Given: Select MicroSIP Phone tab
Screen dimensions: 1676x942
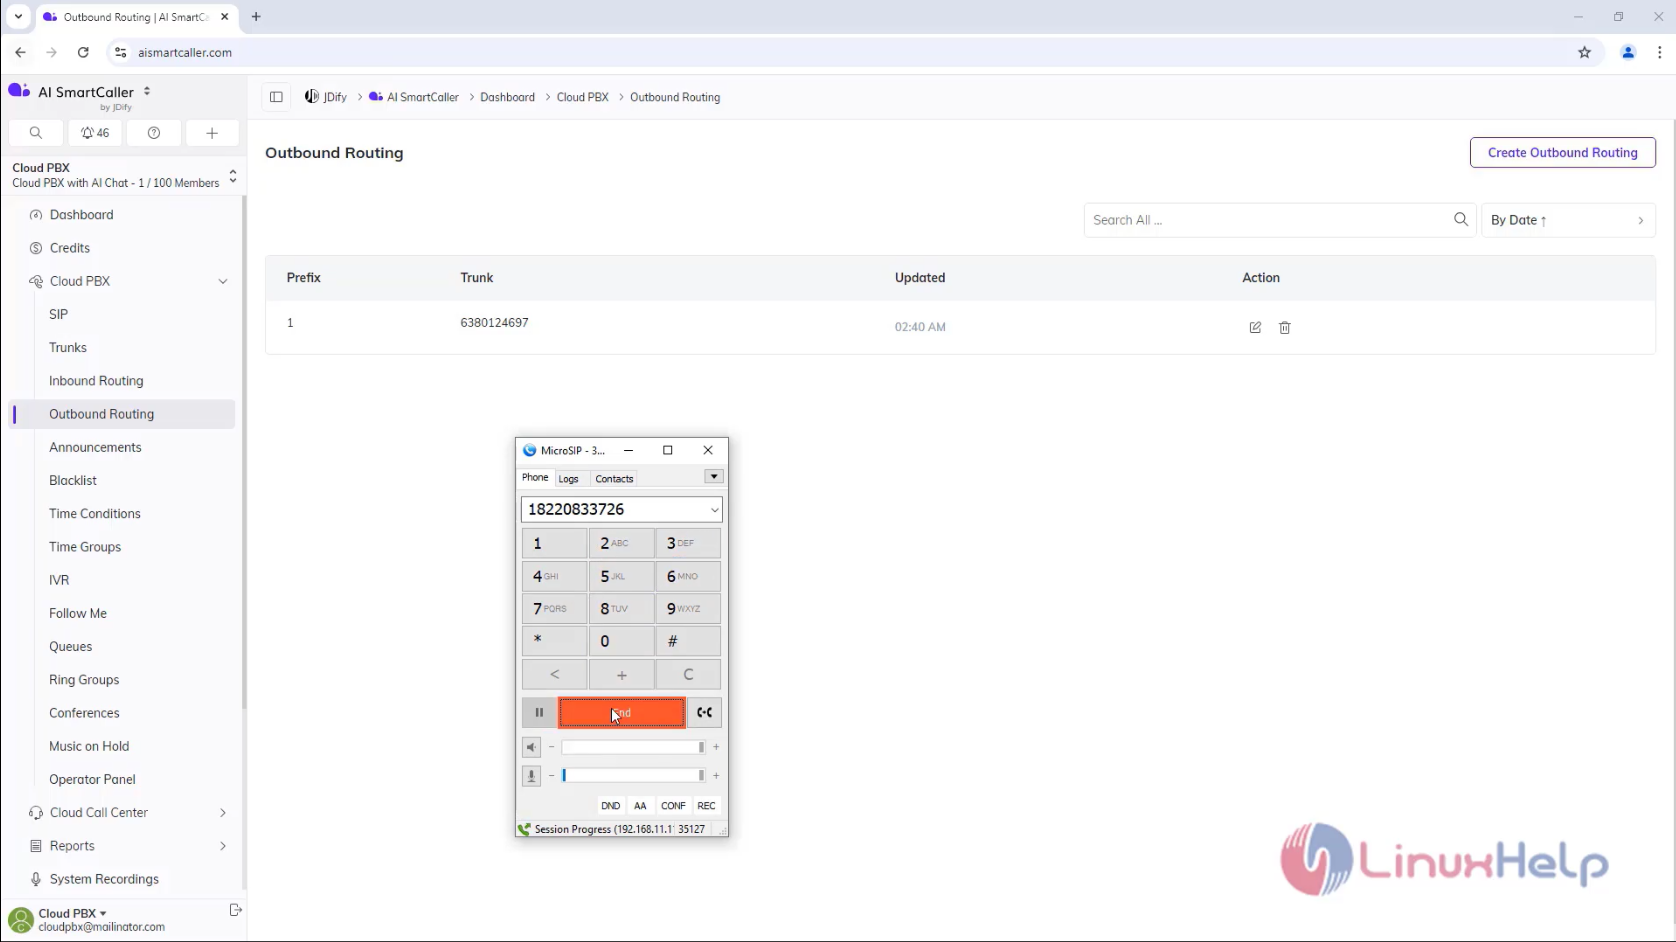Looking at the screenshot, I should [x=535, y=478].
